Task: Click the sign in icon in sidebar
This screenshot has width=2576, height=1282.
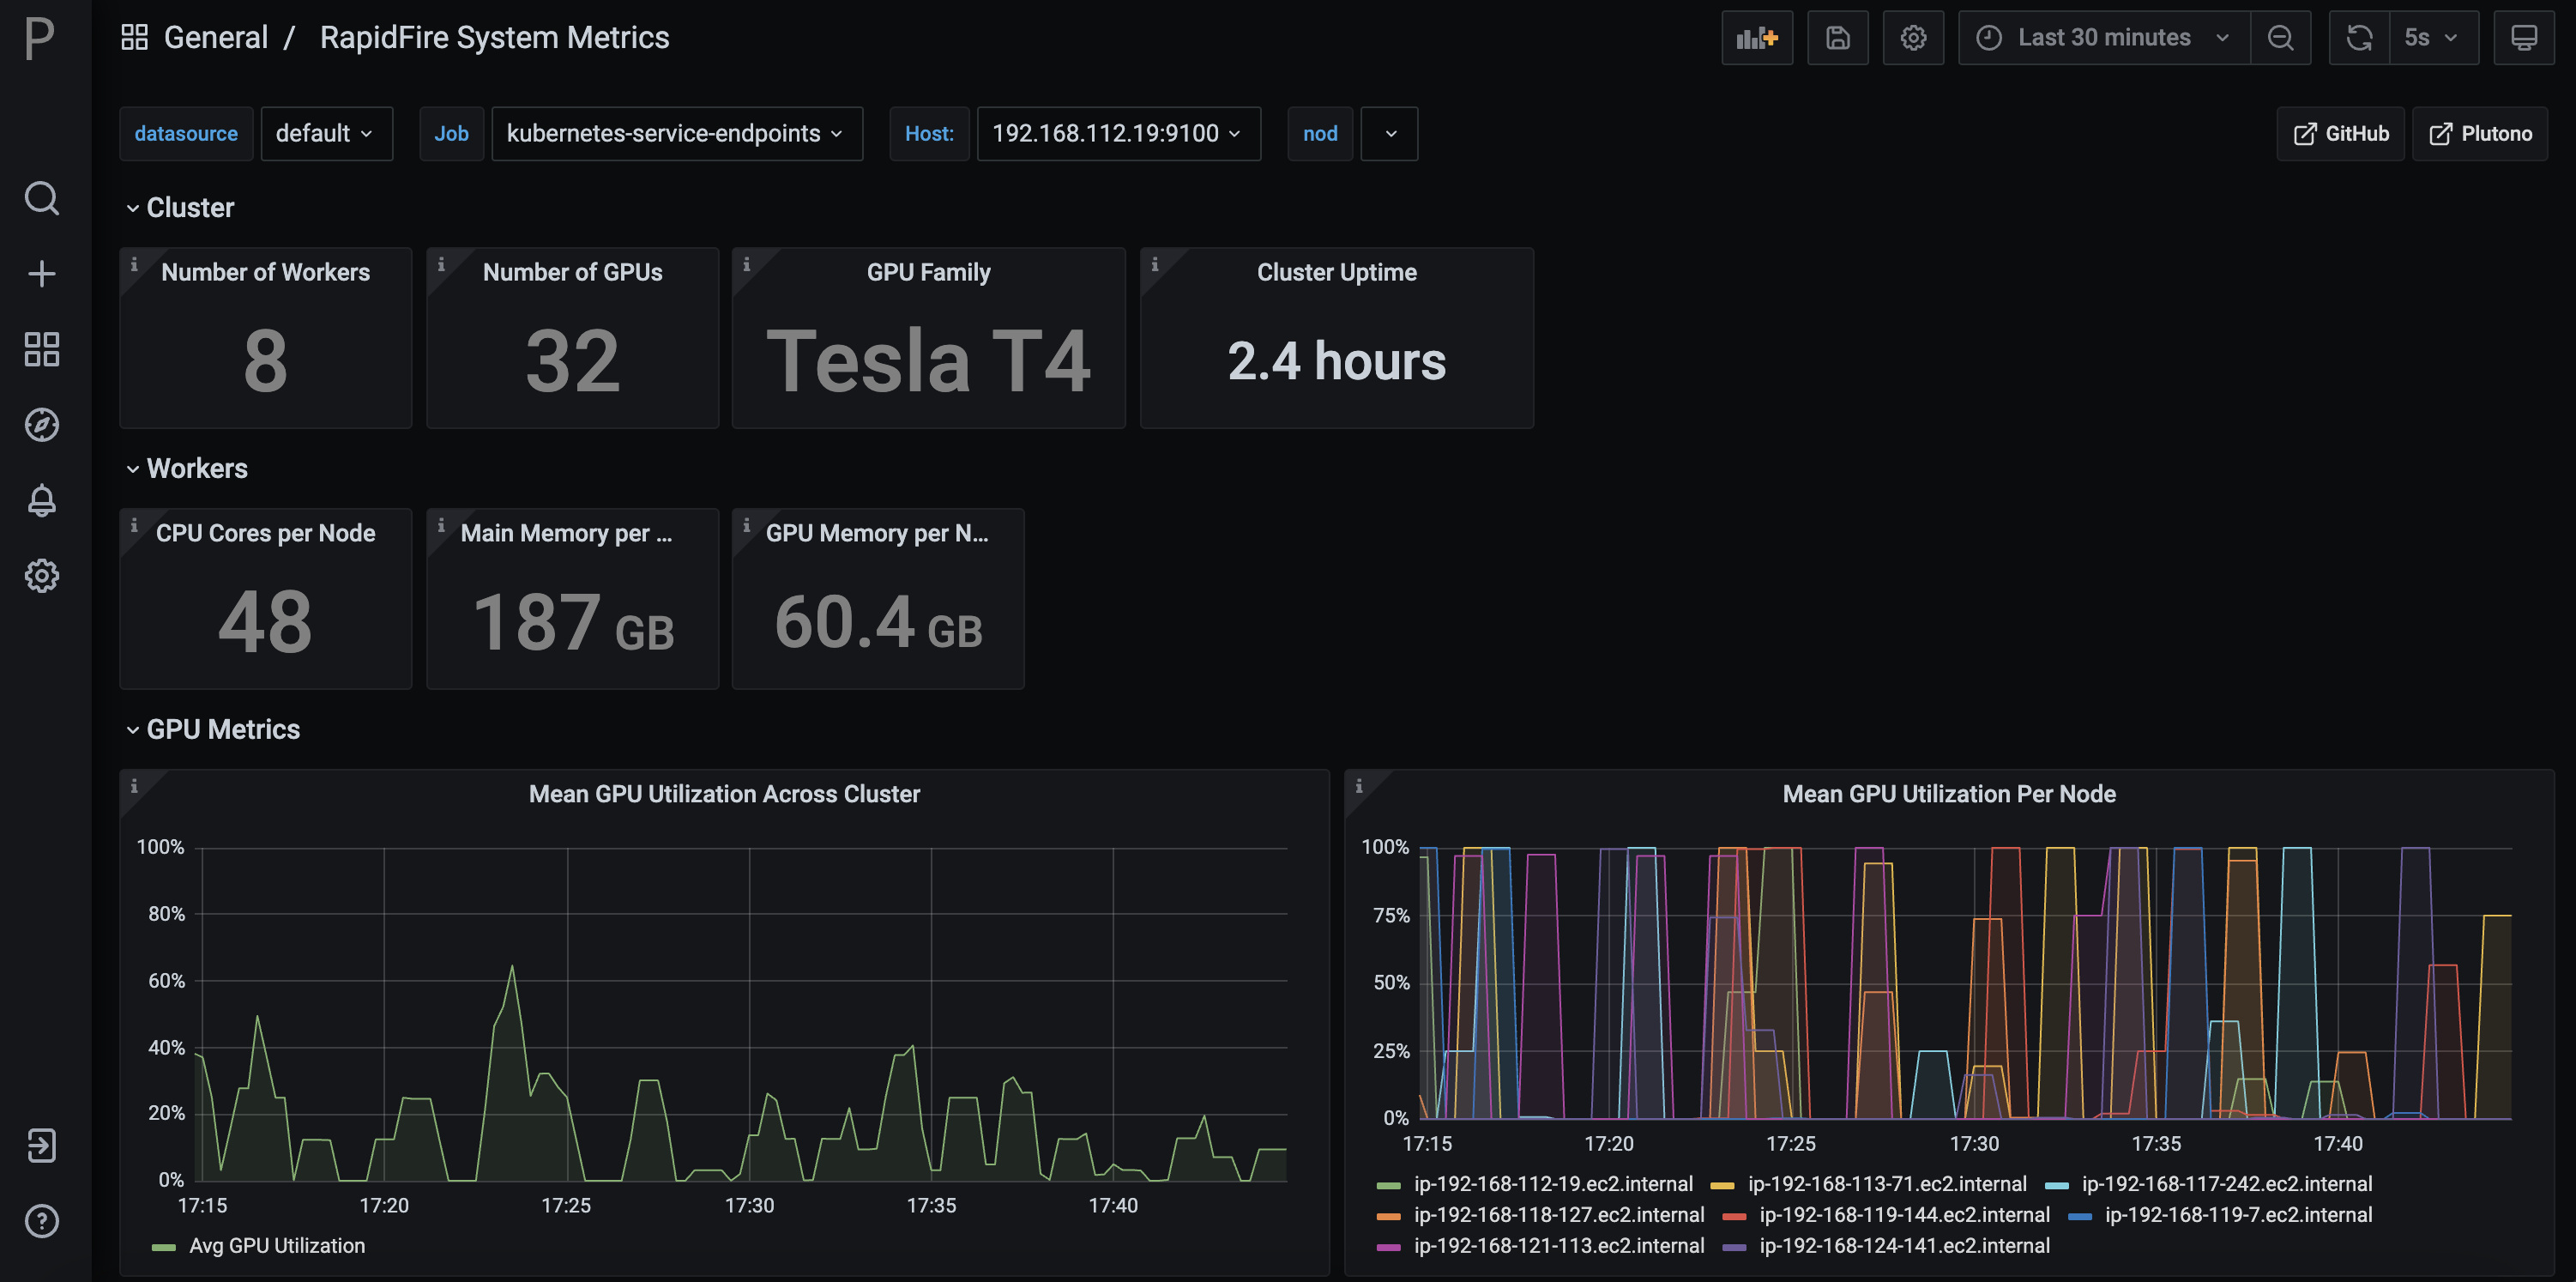Action: point(41,1145)
